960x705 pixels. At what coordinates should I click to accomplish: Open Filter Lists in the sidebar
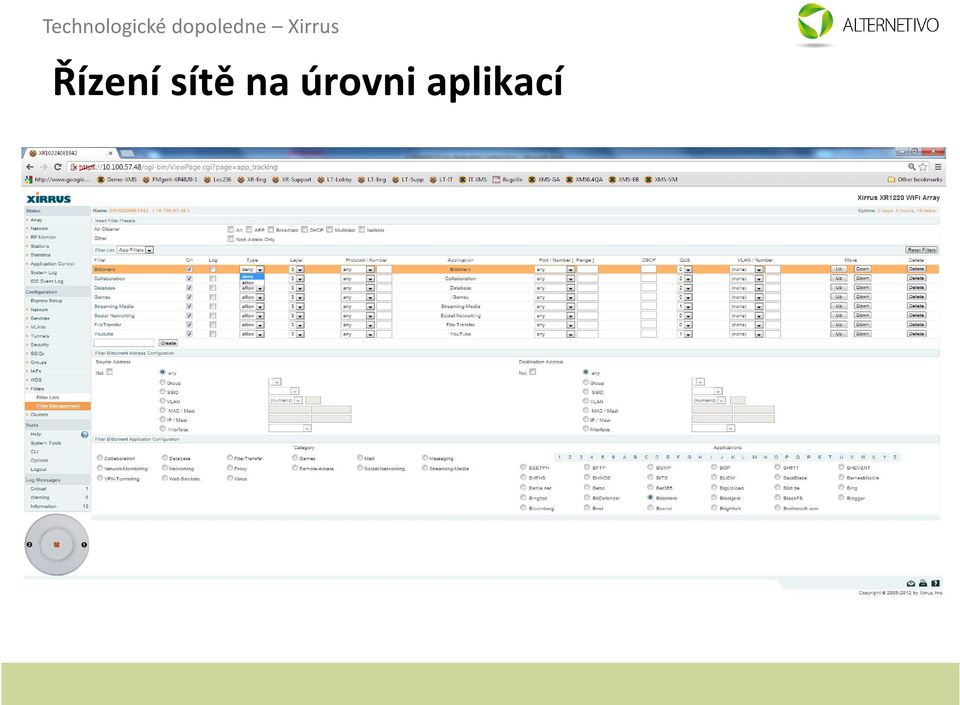48,397
